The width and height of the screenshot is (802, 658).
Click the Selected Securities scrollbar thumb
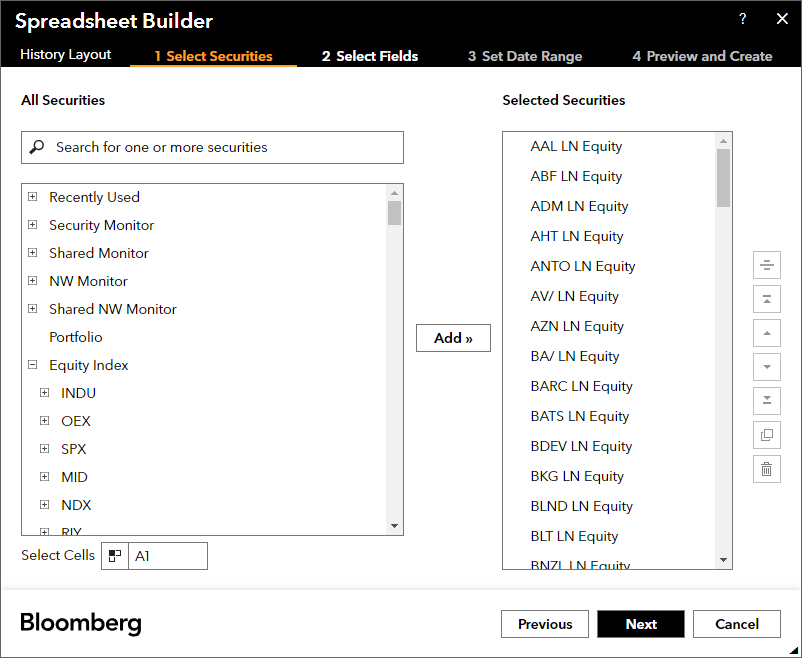pos(723,178)
